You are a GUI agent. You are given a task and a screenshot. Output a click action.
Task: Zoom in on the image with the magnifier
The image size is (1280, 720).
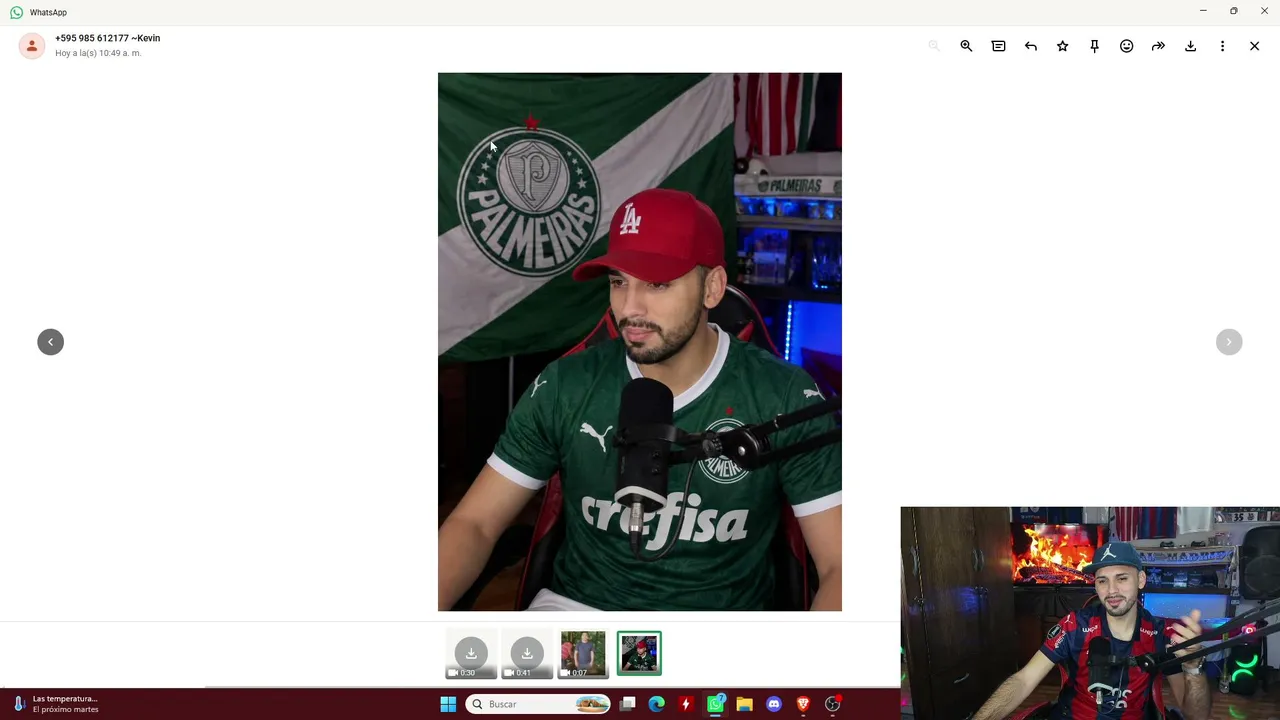pyautogui.click(x=966, y=46)
